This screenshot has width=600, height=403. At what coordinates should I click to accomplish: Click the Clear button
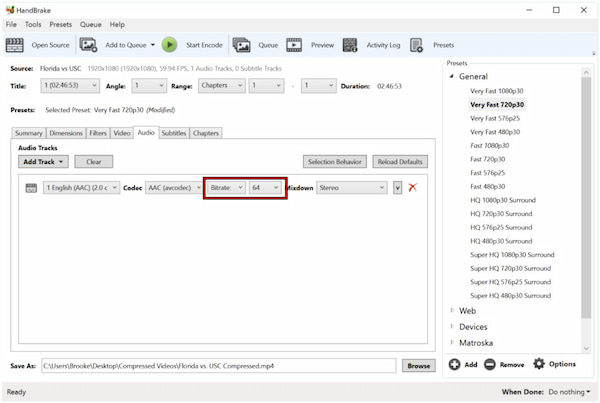click(x=94, y=162)
